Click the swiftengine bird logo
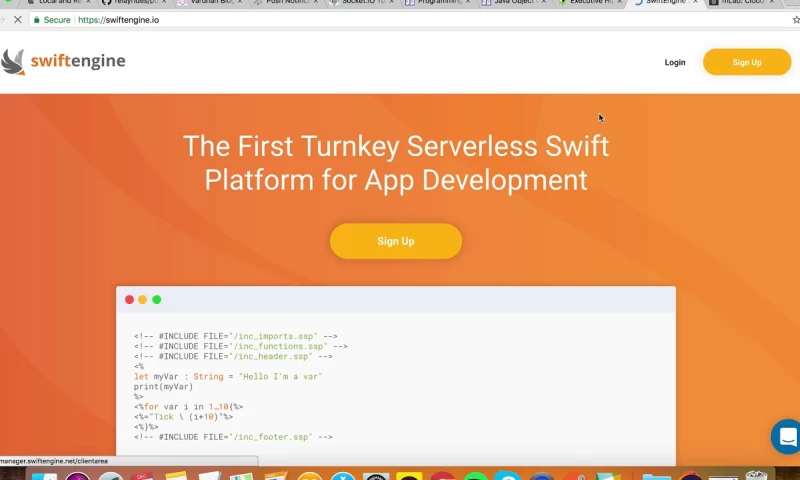Image resolution: width=800 pixels, height=480 pixels. tap(14, 62)
